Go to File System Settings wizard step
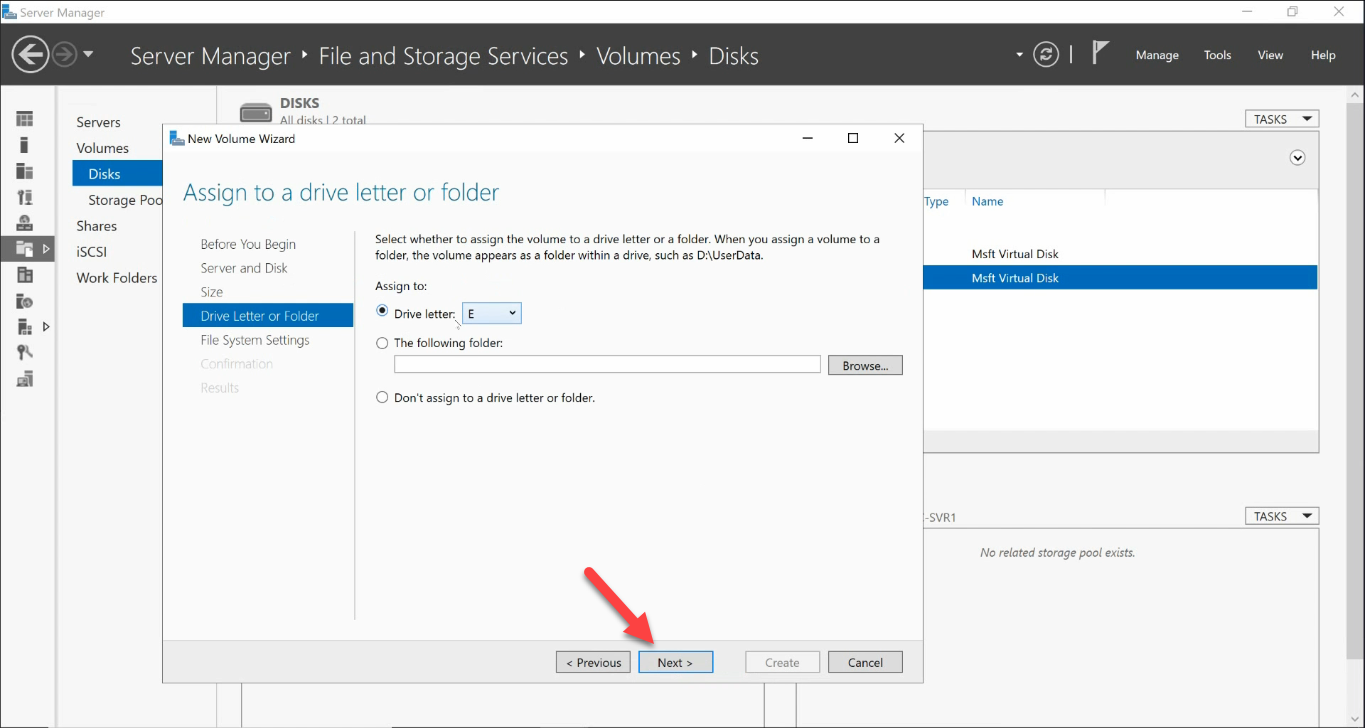The width and height of the screenshot is (1365, 728). [x=255, y=340]
